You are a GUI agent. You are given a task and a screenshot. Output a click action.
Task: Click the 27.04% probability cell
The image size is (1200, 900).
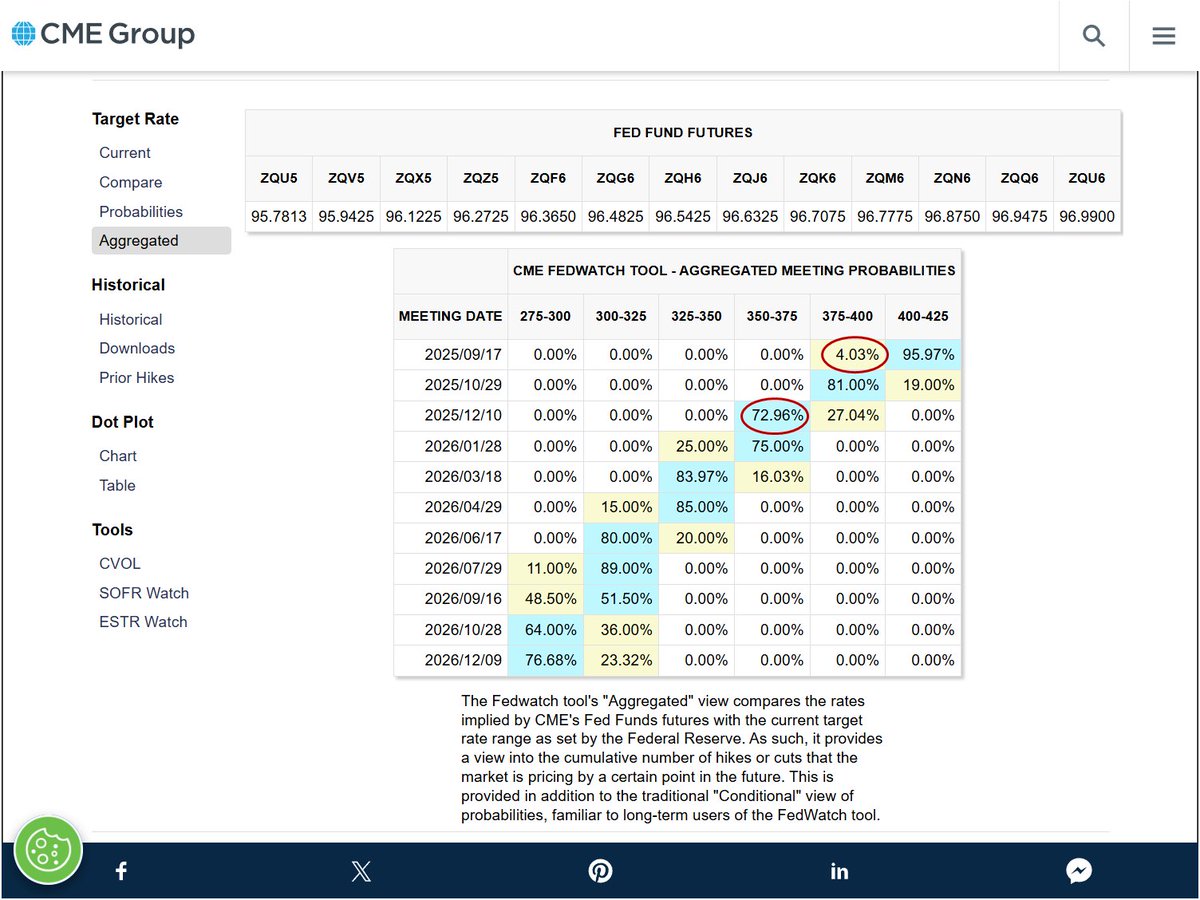(848, 416)
